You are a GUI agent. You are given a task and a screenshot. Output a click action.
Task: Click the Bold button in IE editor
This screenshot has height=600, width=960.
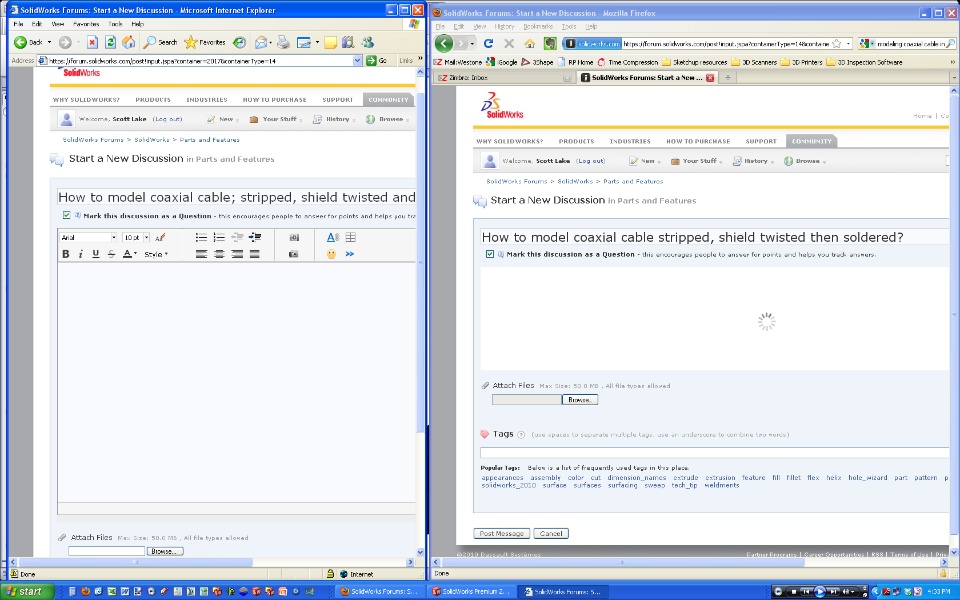pyautogui.click(x=66, y=254)
